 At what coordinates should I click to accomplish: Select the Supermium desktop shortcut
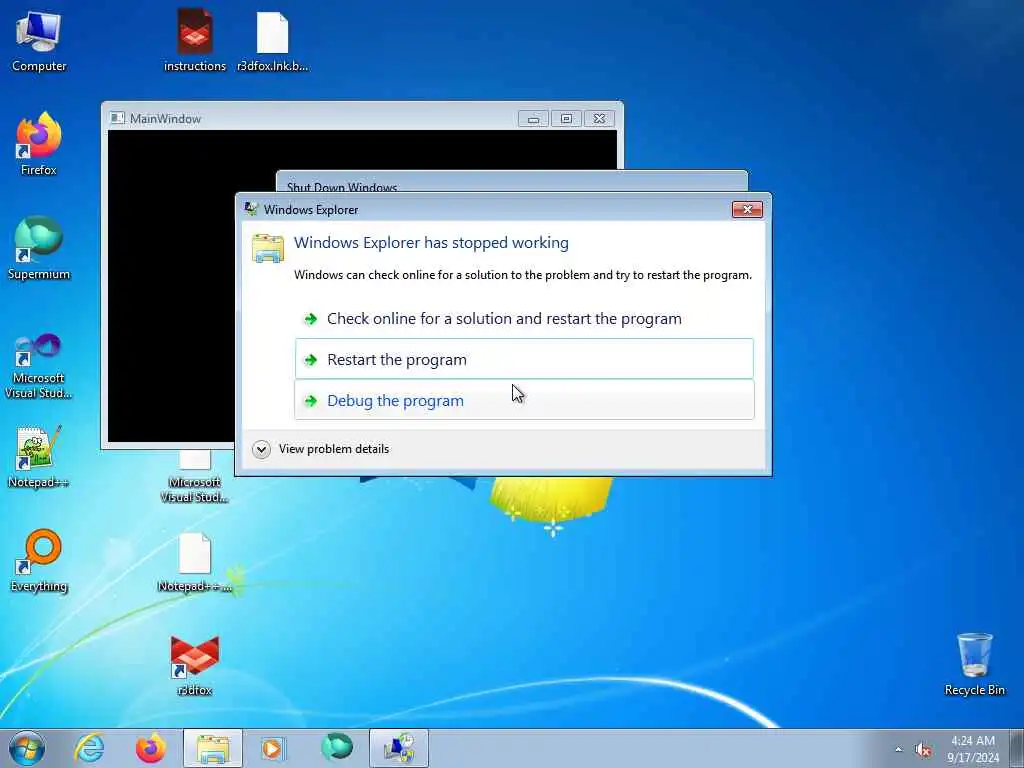point(39,248)
